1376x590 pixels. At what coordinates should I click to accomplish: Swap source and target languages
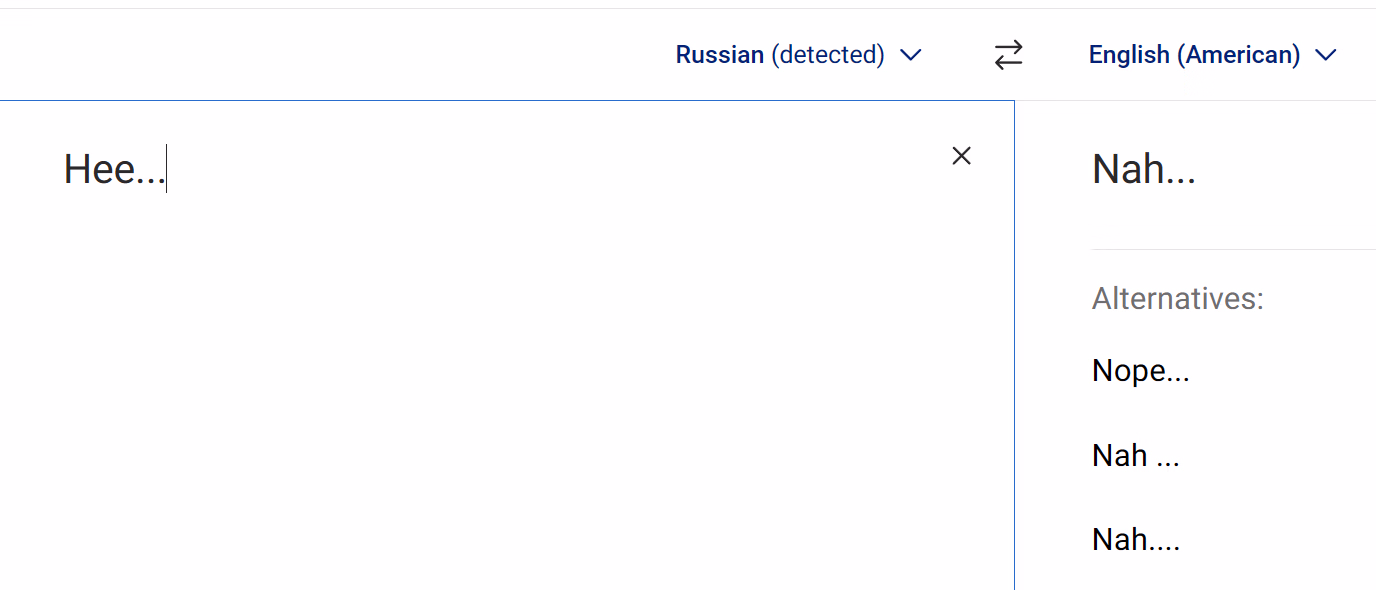1008,55
